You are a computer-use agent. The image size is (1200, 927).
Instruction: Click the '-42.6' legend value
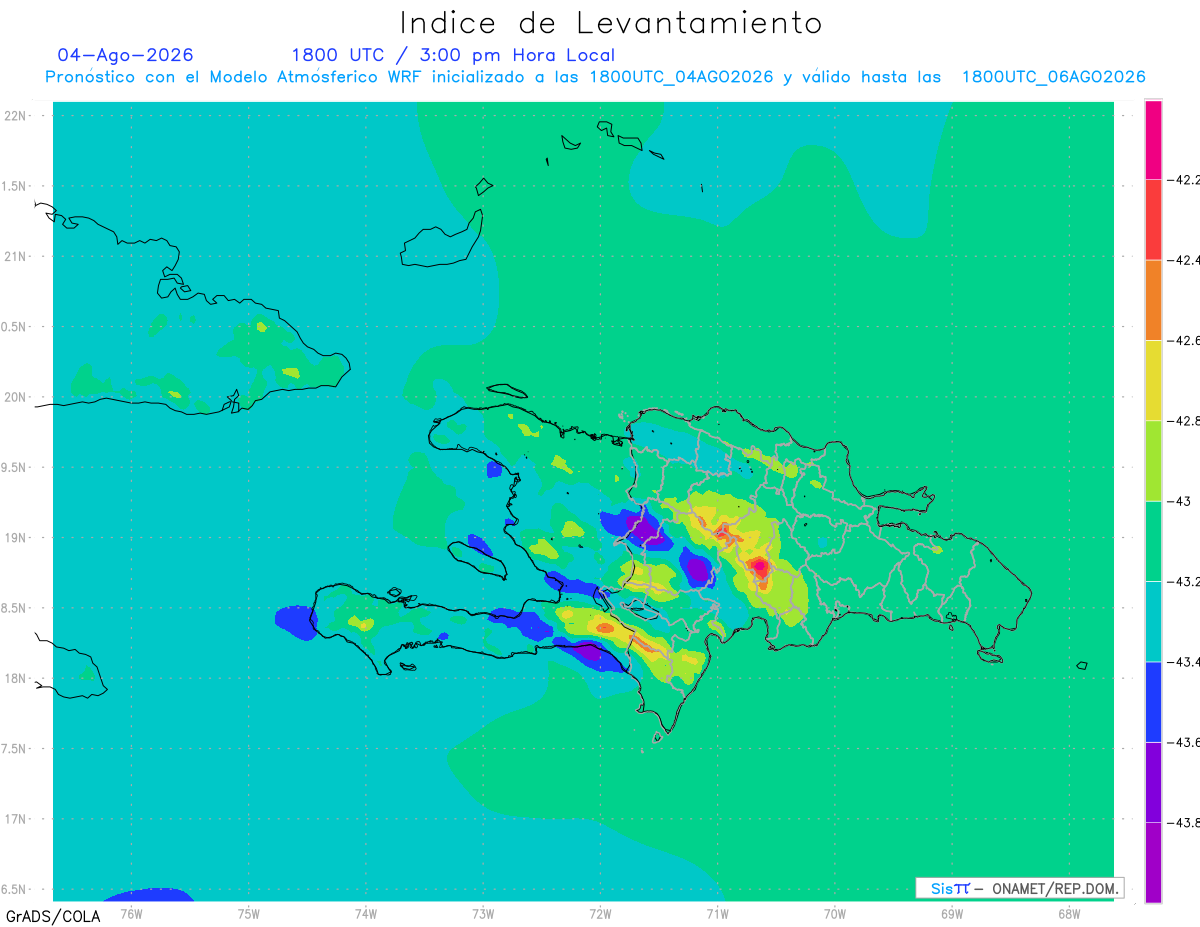coord(1184,341)
